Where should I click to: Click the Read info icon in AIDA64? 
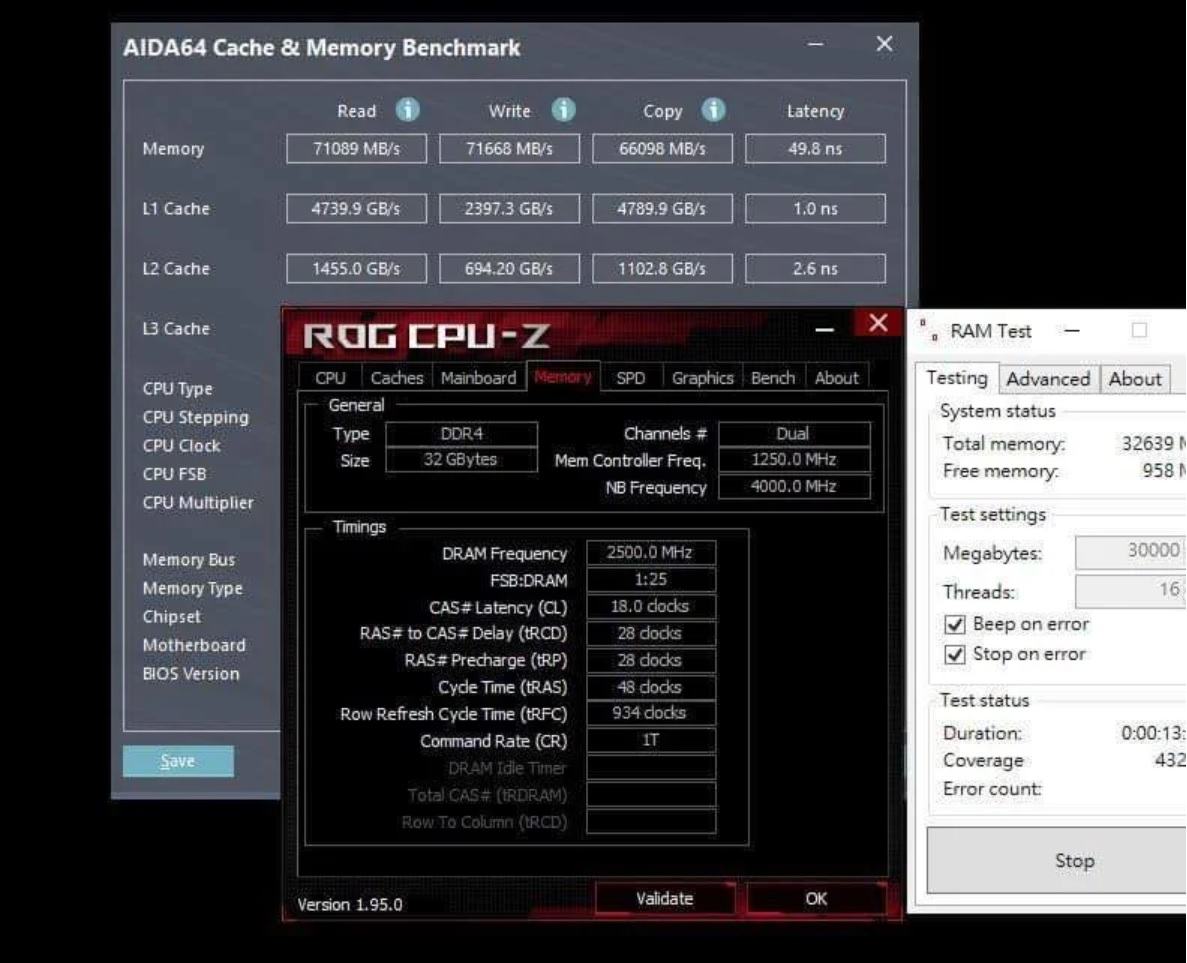point(407,110)
